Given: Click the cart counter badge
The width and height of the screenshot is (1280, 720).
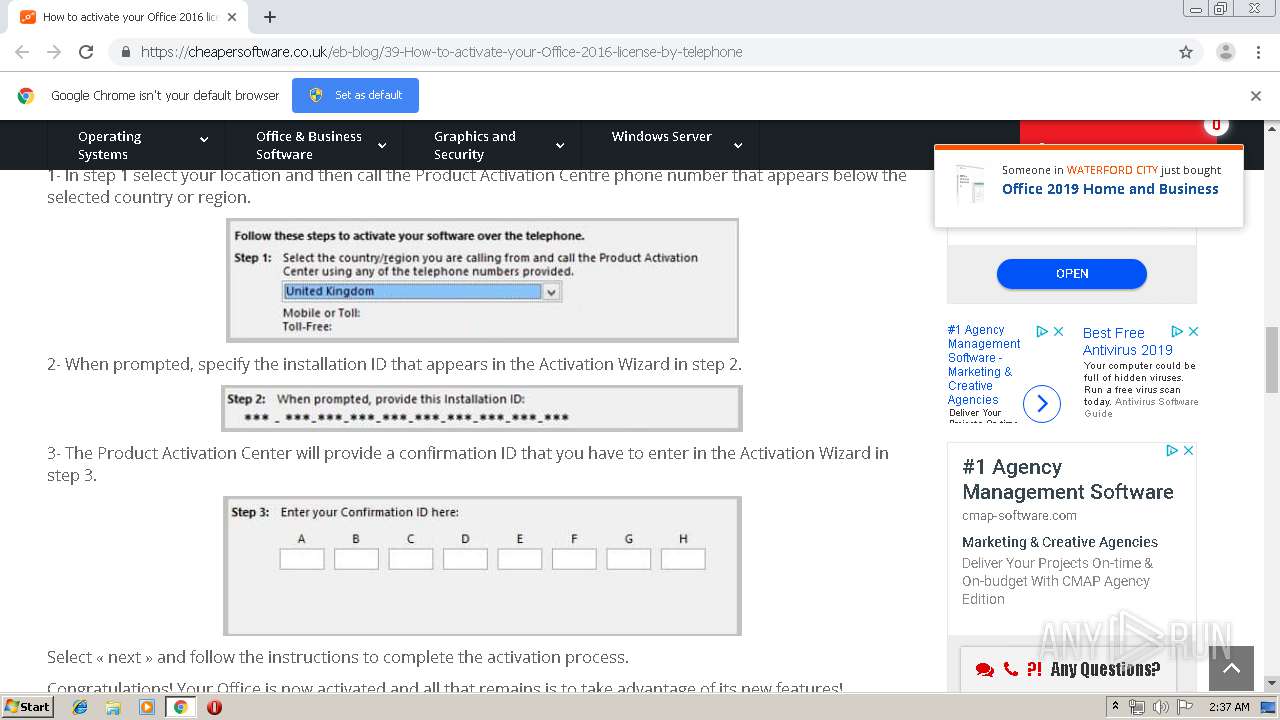Looking at the screenshot, I should [1216, 125].
